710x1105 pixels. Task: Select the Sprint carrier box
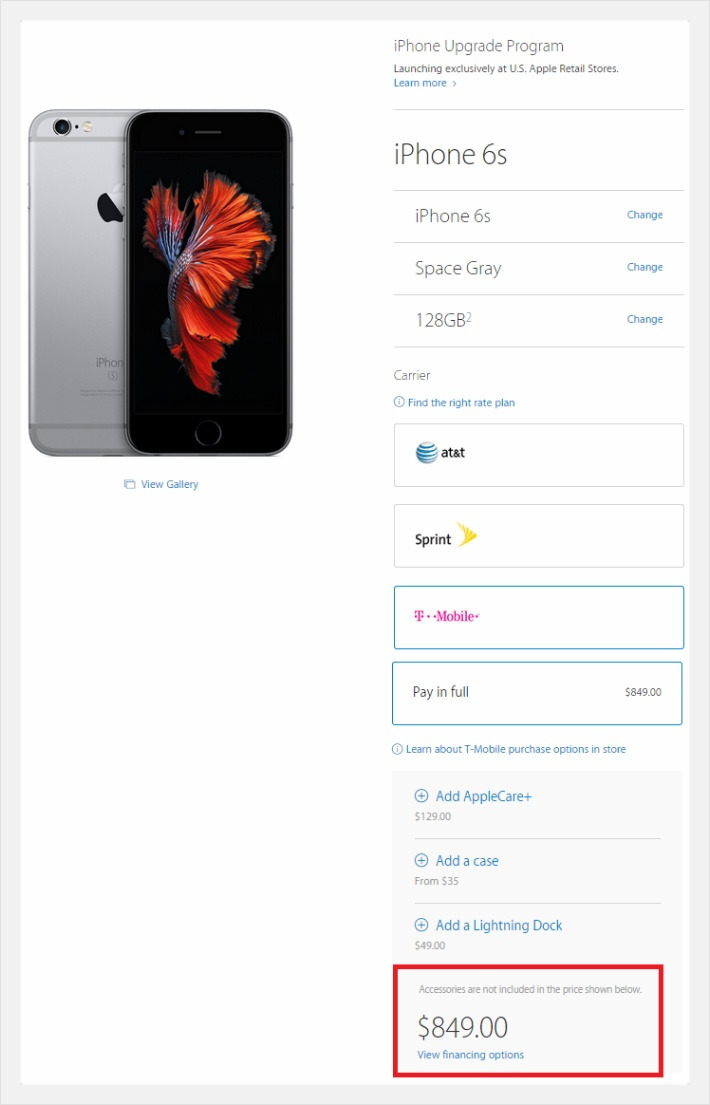point(539,536)
